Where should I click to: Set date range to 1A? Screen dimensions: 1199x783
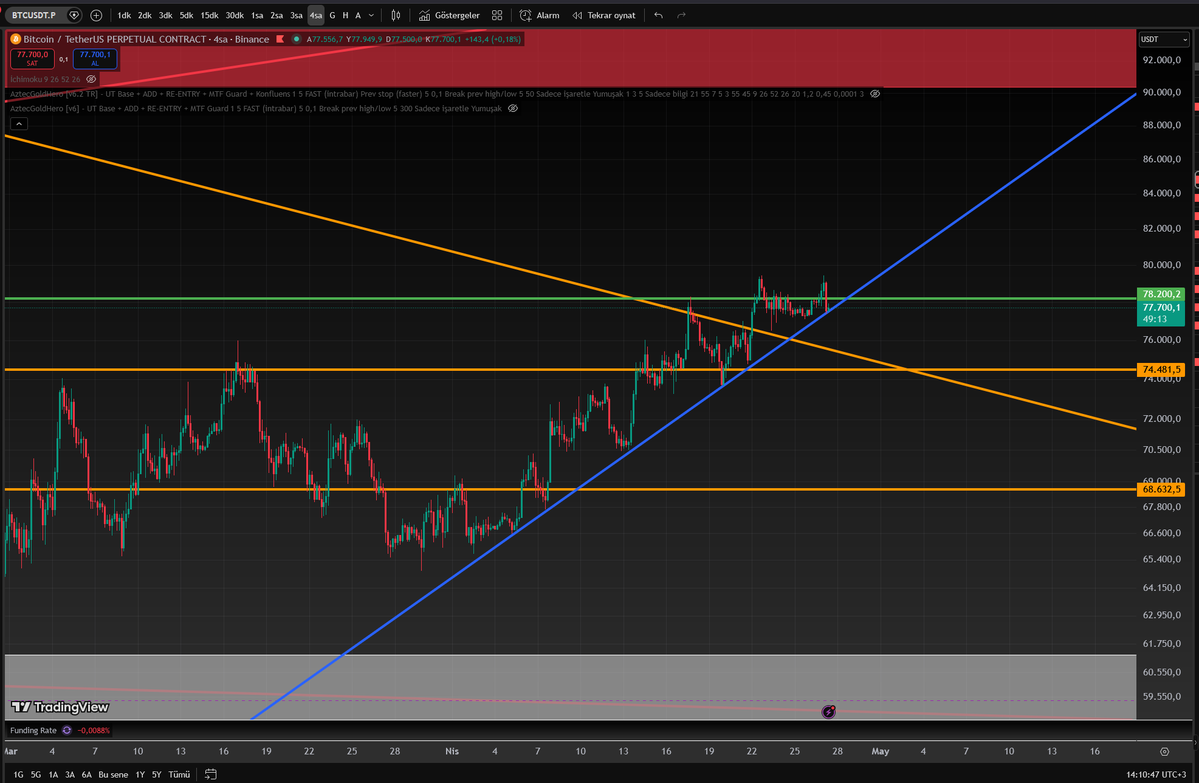54,775
